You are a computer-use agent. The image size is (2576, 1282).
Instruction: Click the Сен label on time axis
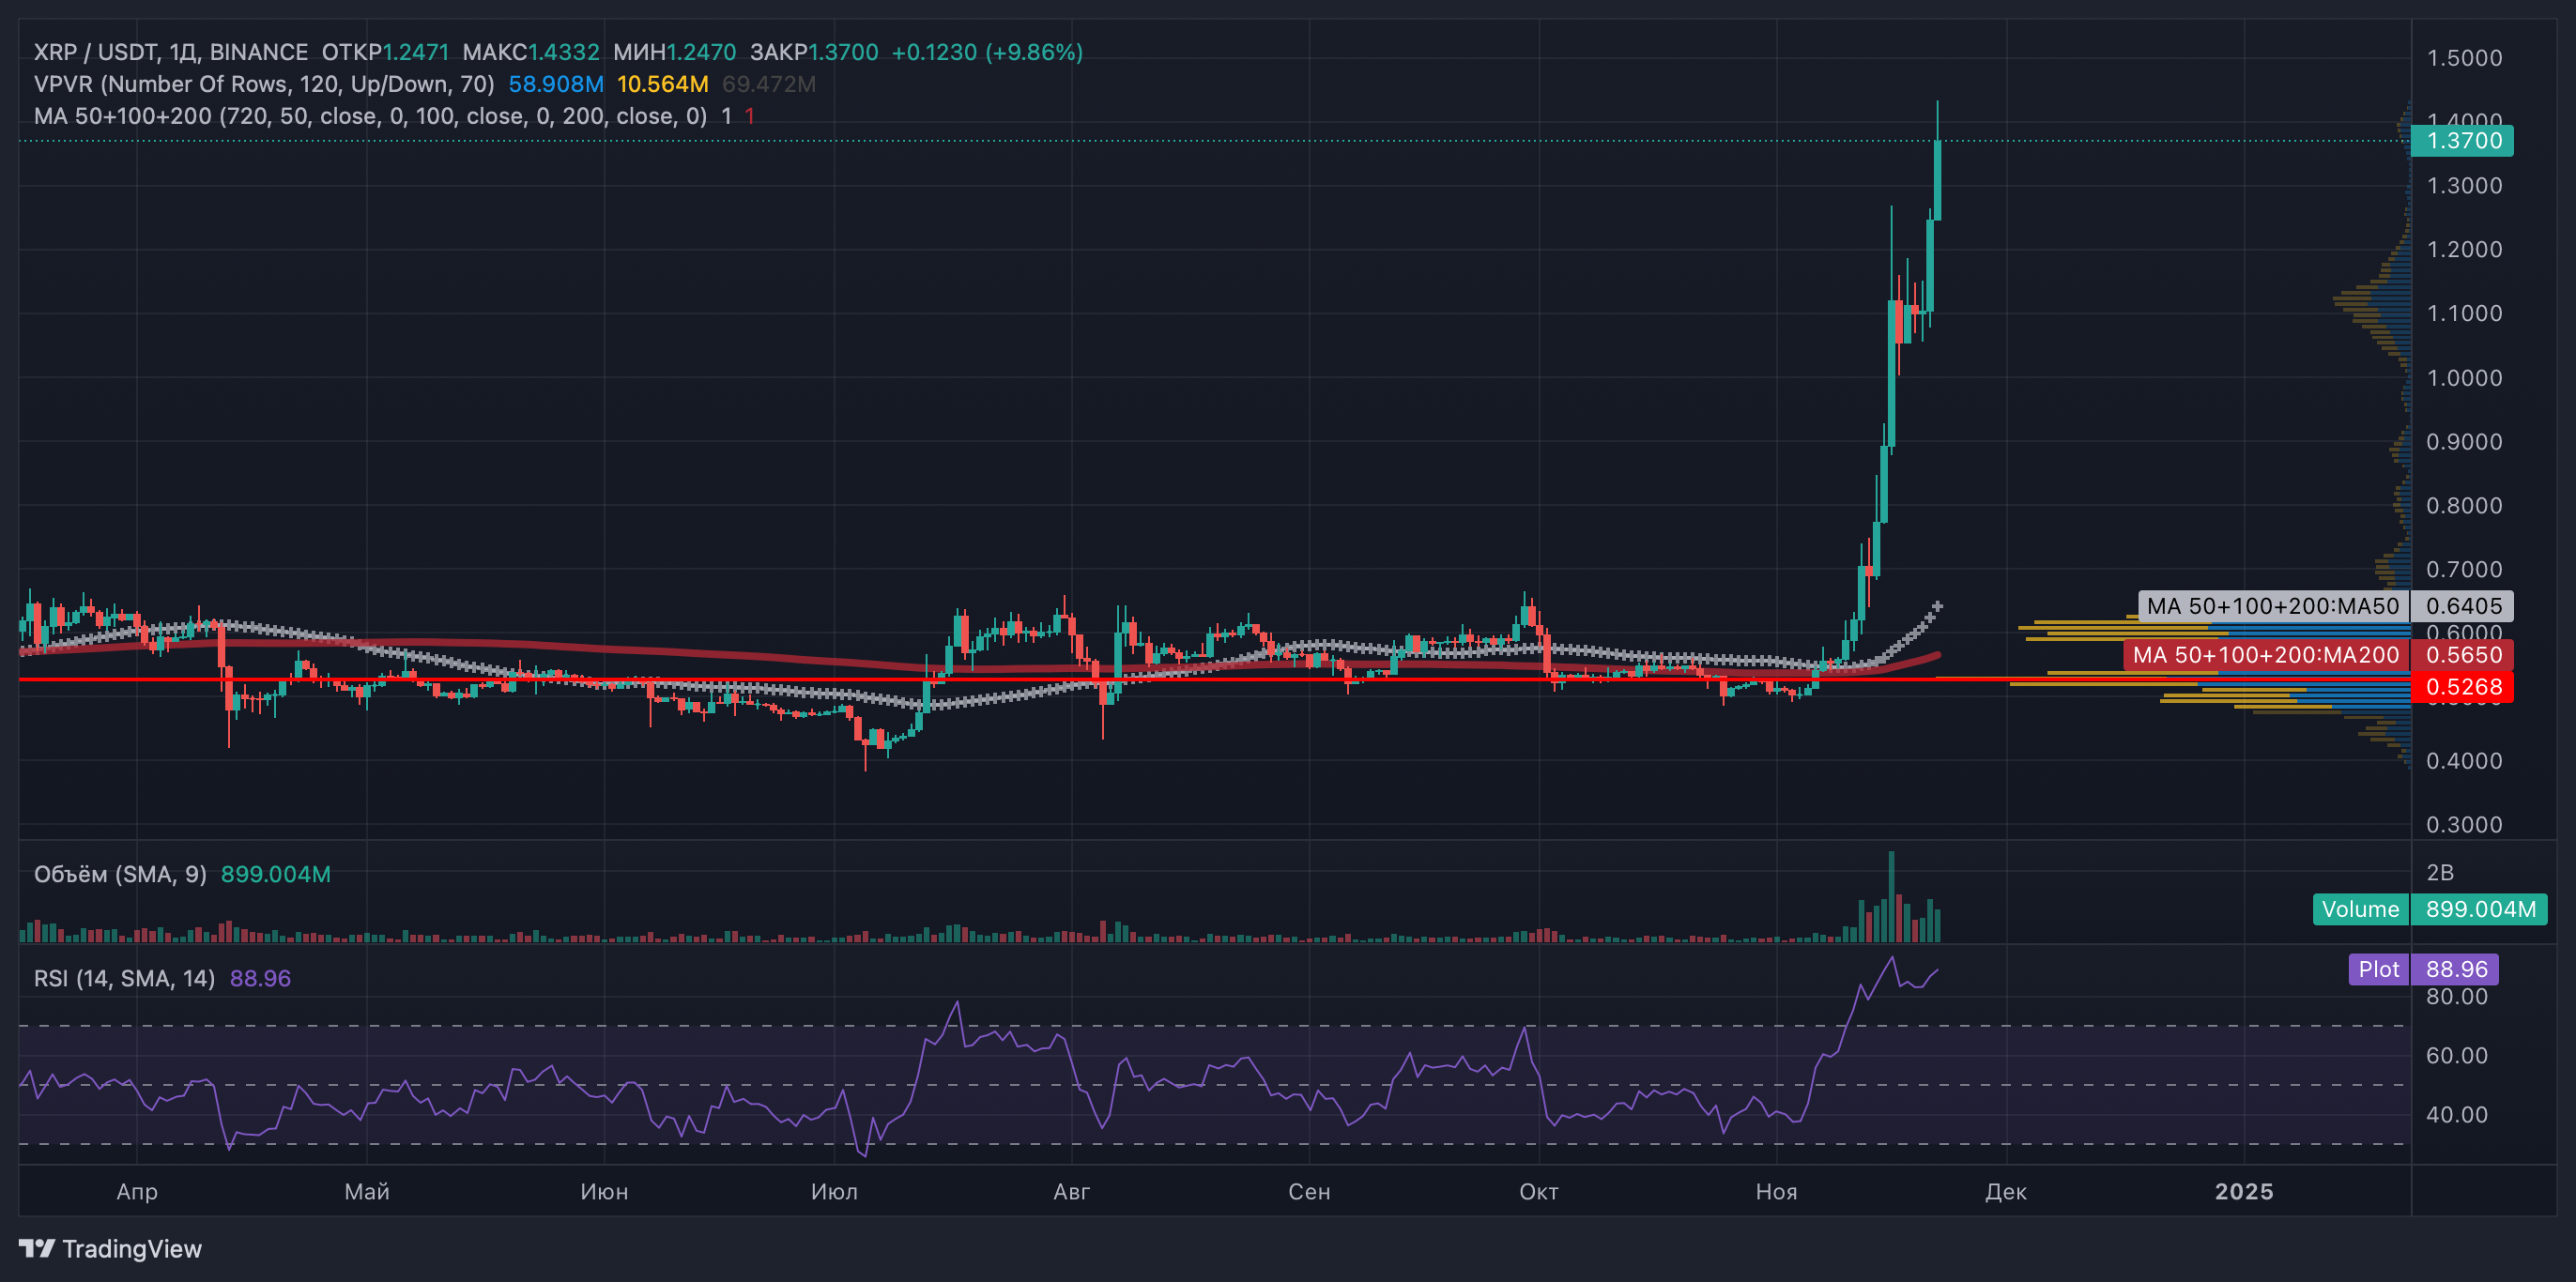point(1309,1192)
